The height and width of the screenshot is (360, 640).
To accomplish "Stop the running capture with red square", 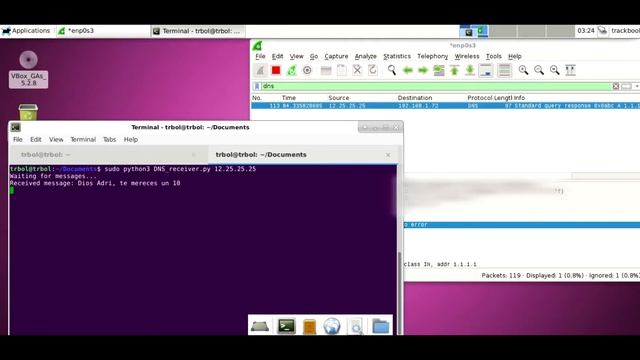I will pyautogui.click(x=276, y=70).
